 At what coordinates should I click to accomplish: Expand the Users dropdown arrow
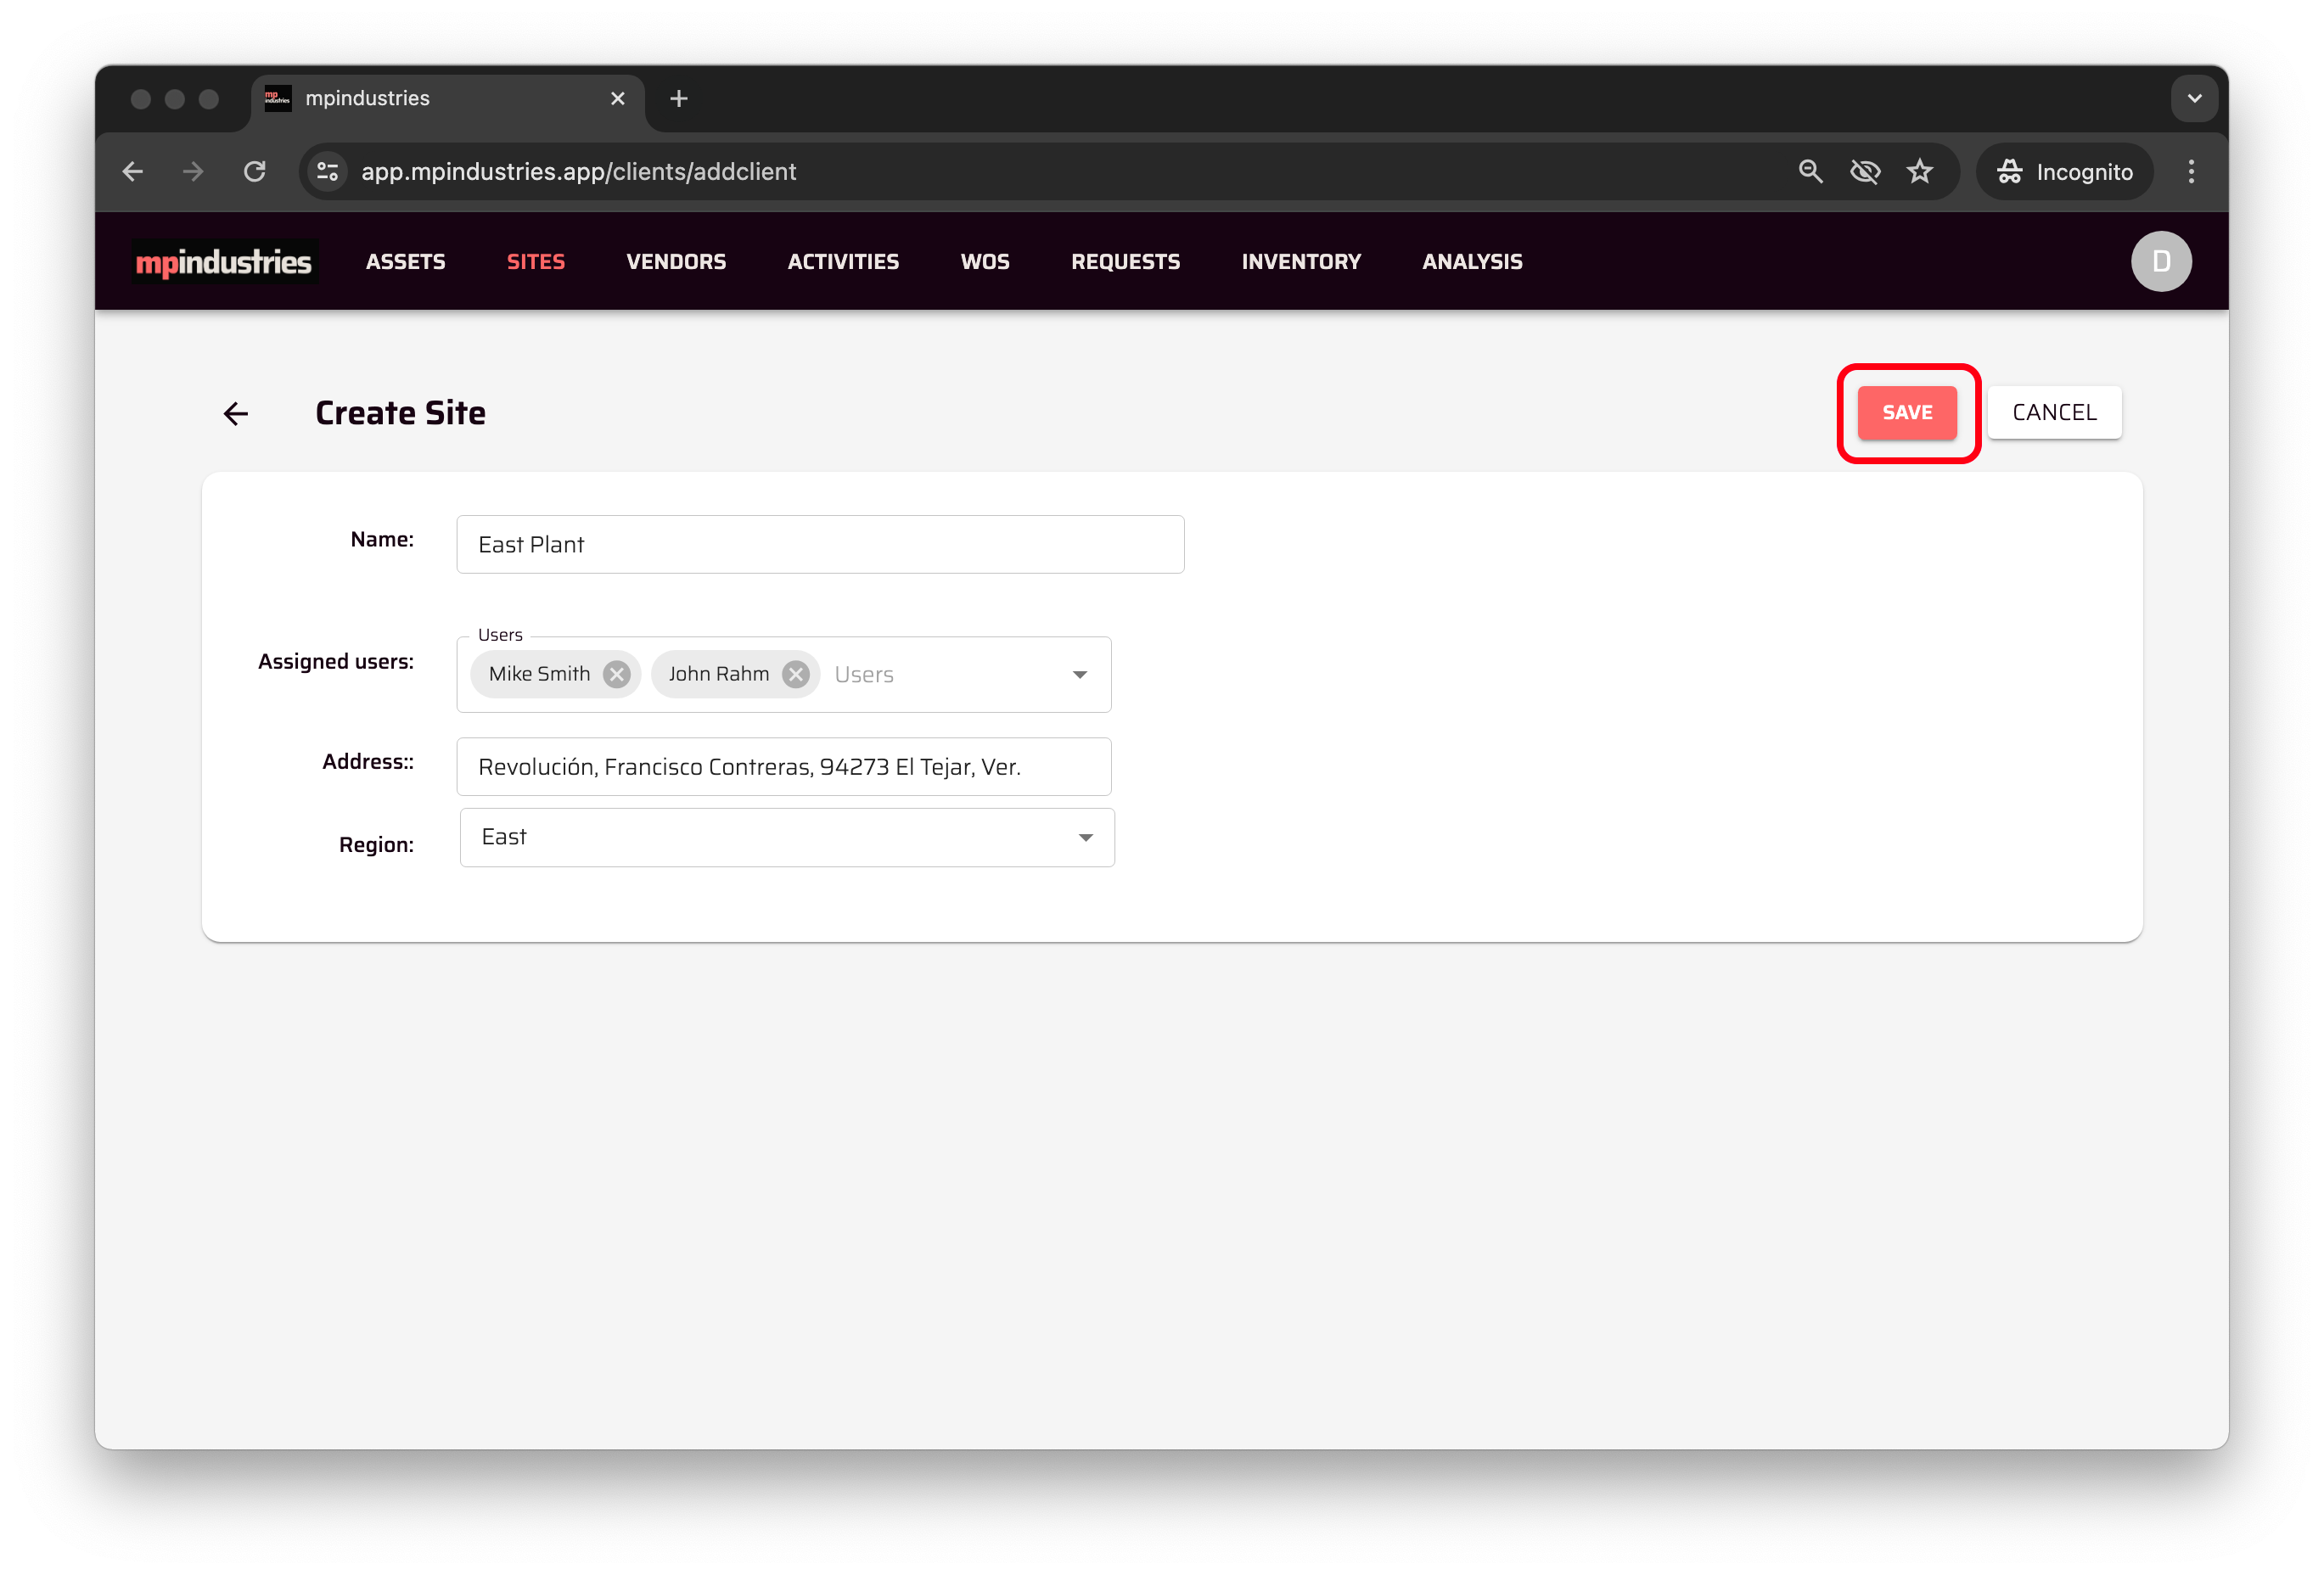[x=1079, y=675]
